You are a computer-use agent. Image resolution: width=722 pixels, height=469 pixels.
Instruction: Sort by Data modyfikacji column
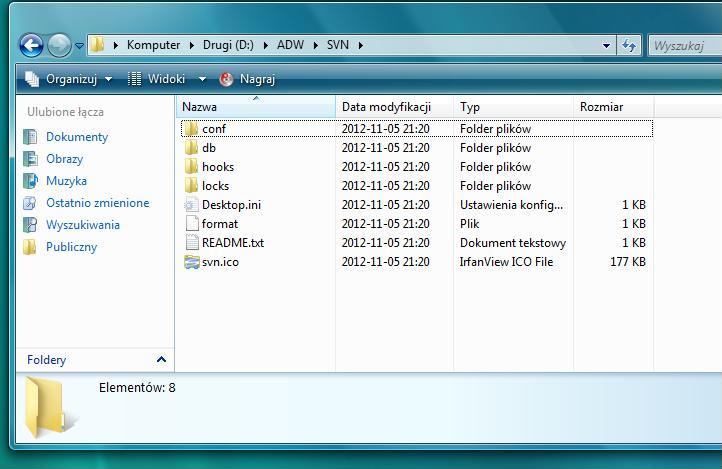[x=385, y=107]
